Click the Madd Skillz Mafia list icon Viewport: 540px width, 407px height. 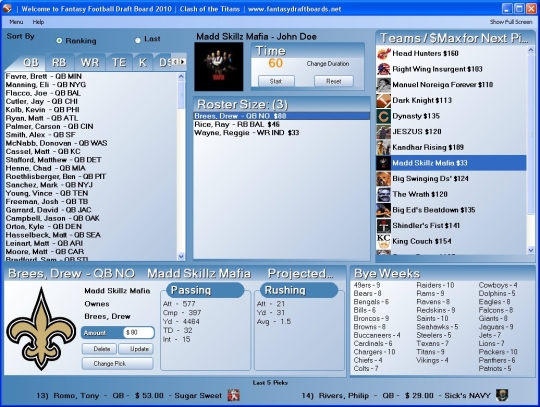[383, 163]
